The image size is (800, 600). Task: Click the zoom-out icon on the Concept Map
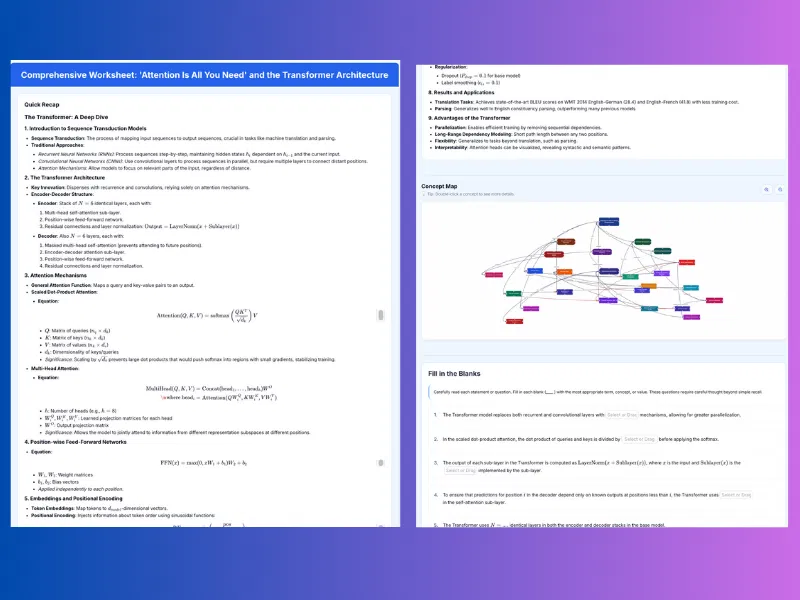click(x=780, y=189)
